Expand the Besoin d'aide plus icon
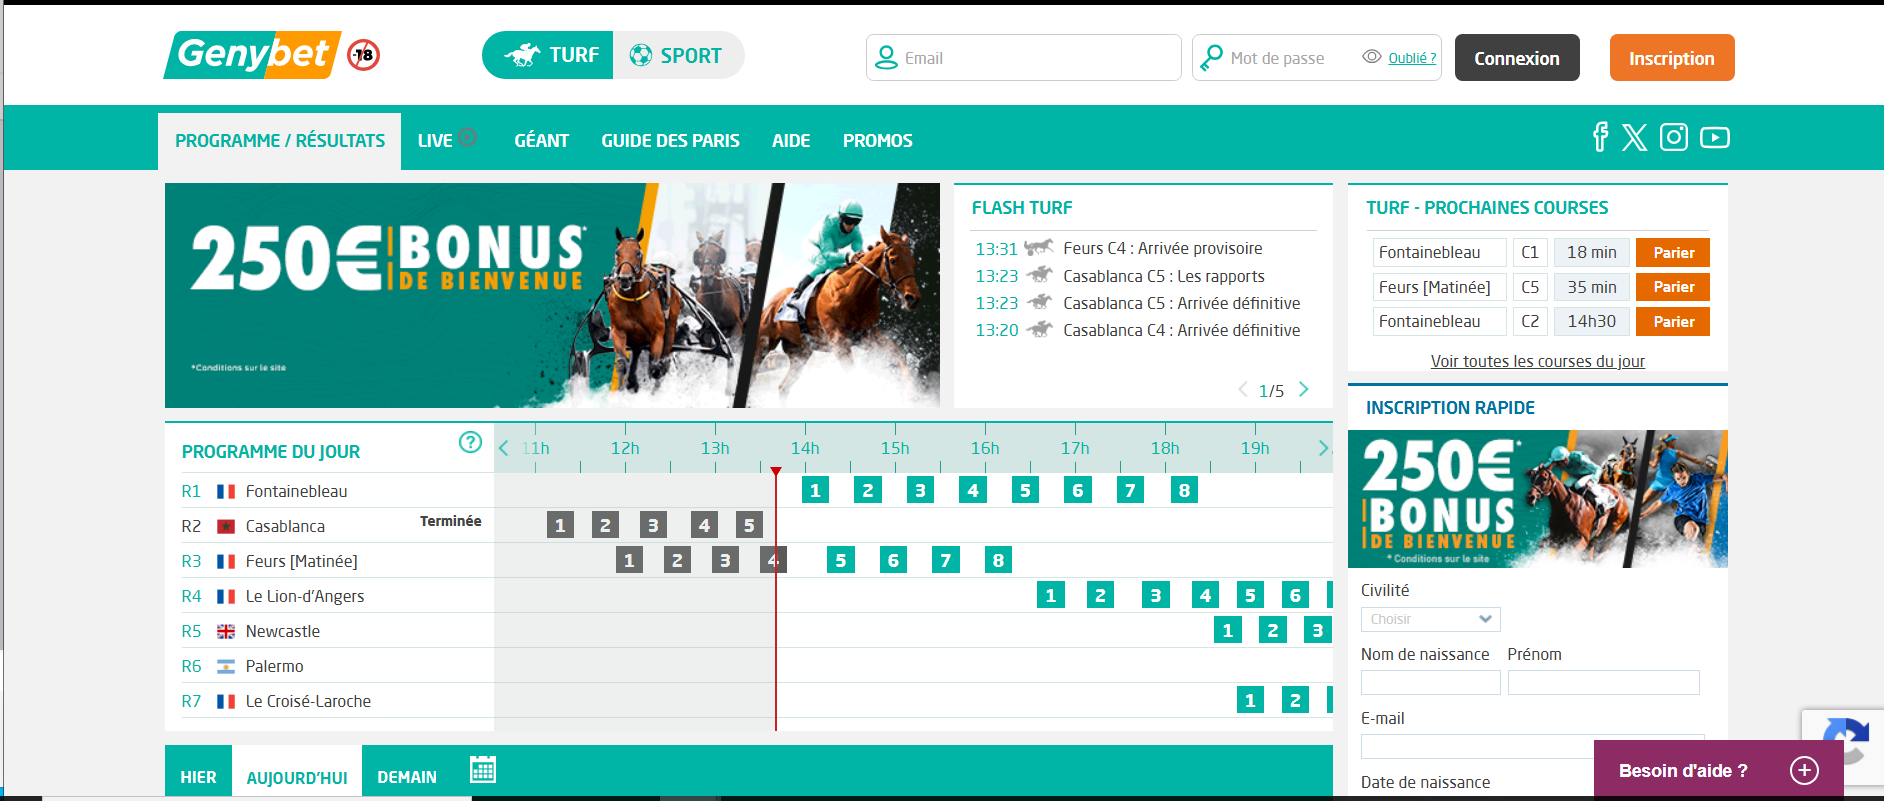This screenshot has width=1884, height=801. click(1804, 770)
